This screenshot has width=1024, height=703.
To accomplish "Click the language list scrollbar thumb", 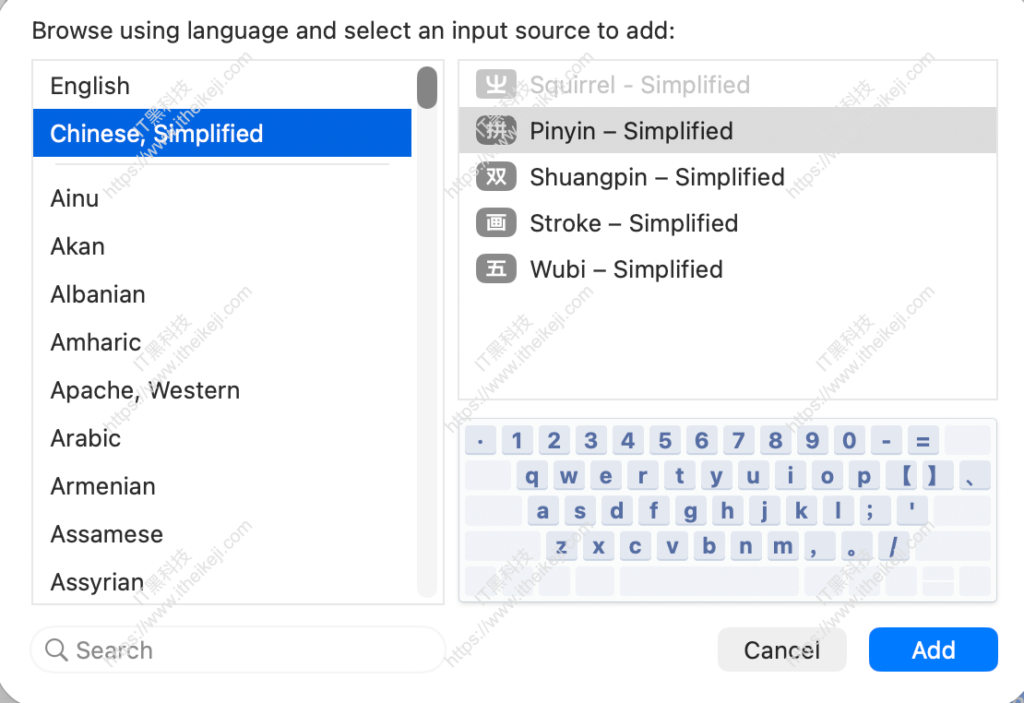I will (x=427, y=87).
